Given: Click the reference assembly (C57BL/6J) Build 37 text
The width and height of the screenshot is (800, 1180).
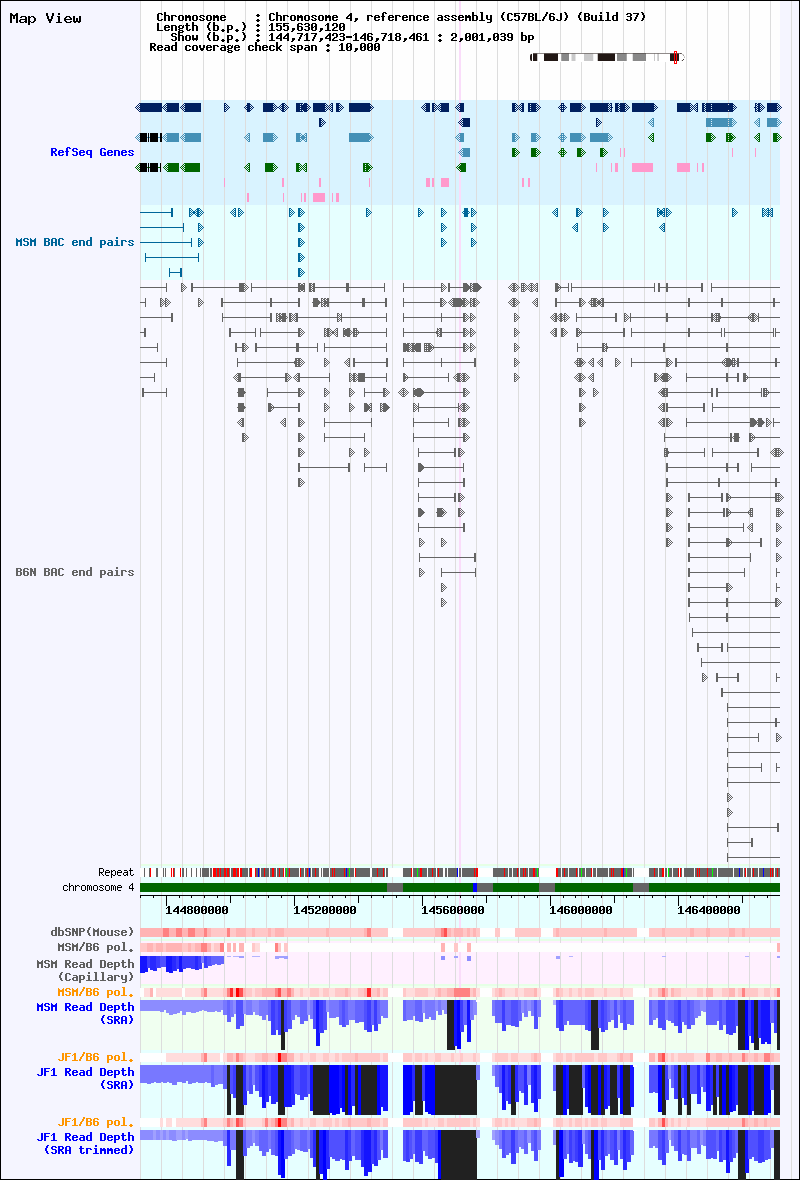Looking at the screenshot, I should (506, 17).
